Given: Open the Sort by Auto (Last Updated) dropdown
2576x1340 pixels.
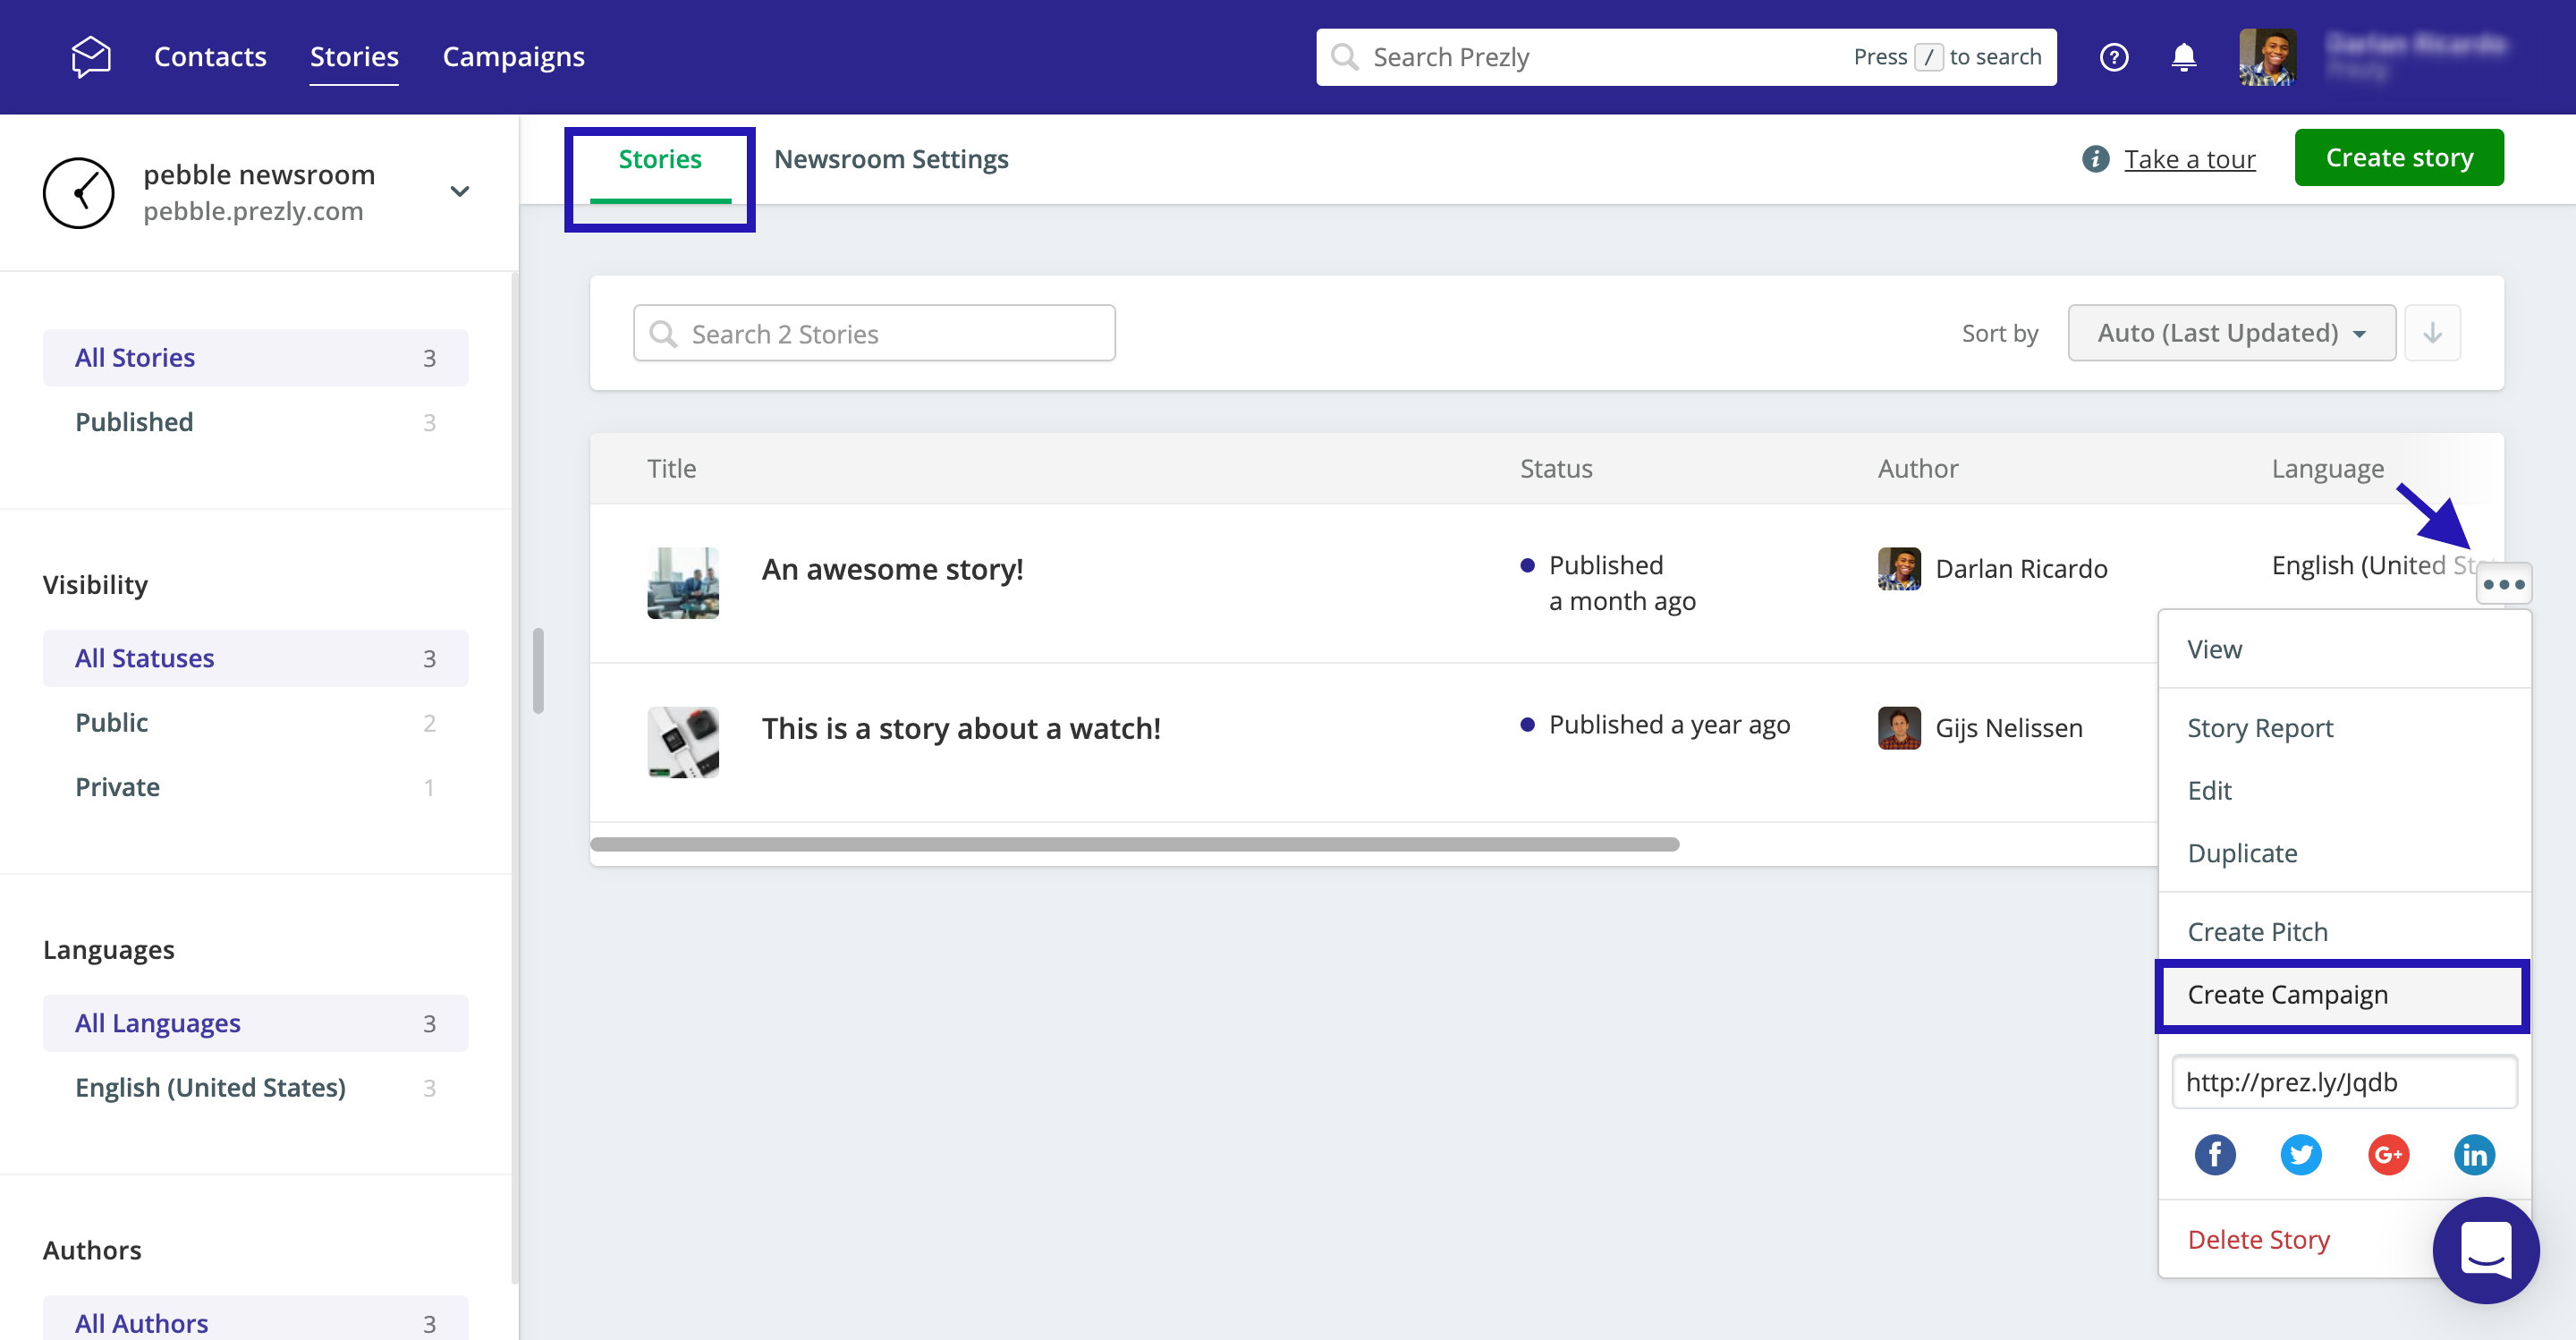Looking at the screenshot, I should pos(2231,333).
